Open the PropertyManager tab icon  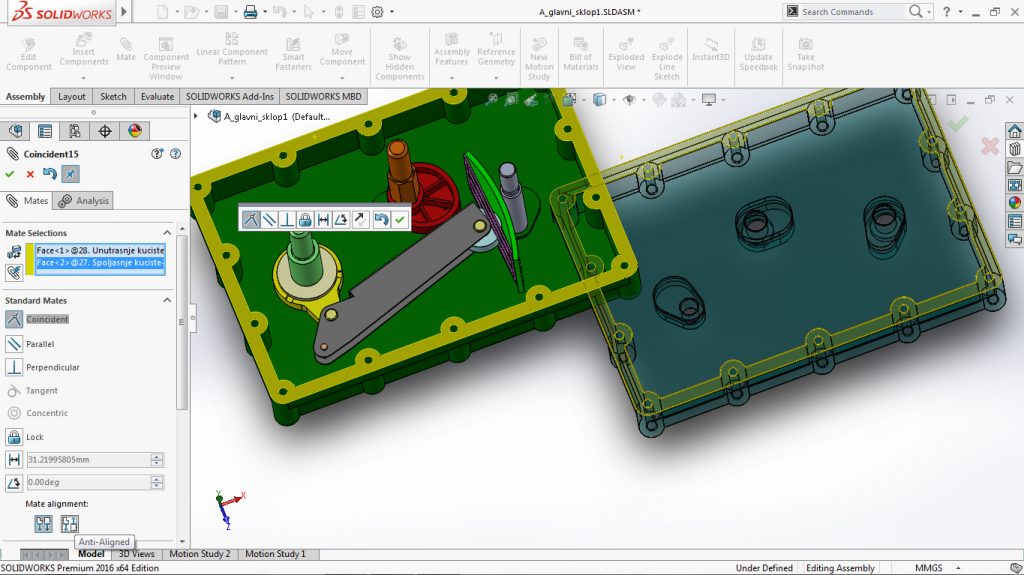45,131
